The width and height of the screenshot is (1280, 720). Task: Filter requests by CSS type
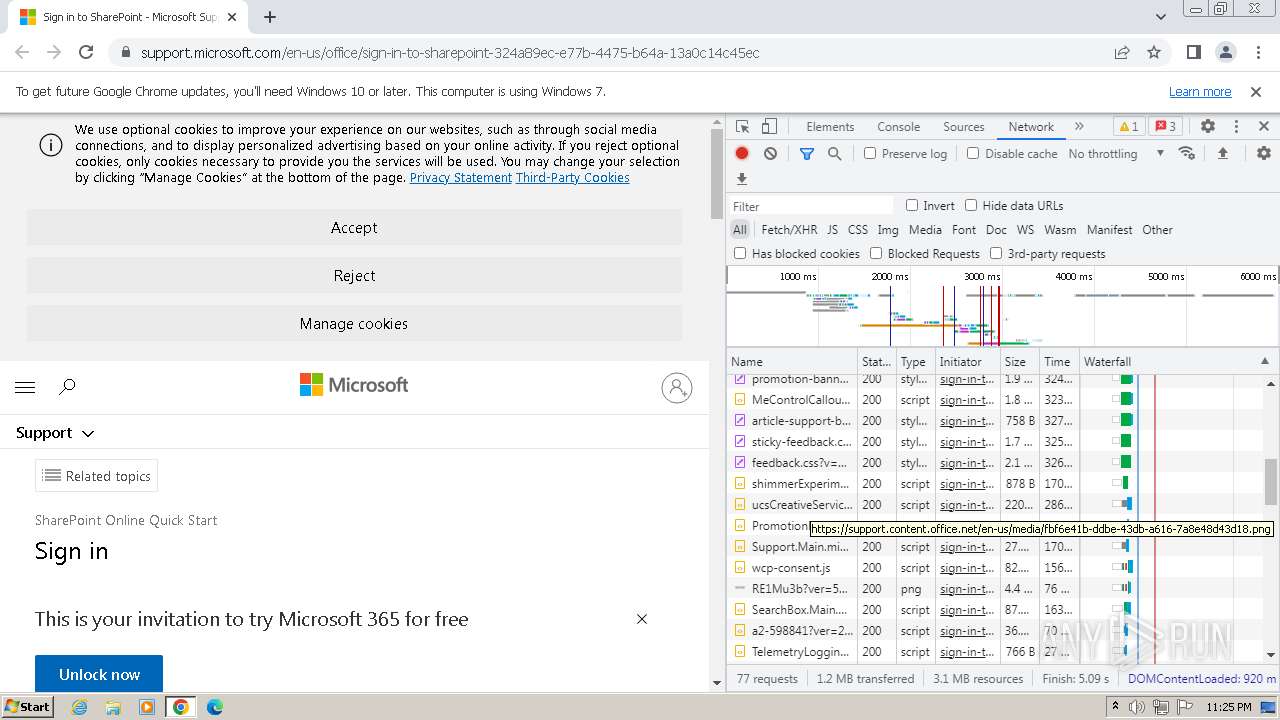pyautogui.click(x=858, y=230)
